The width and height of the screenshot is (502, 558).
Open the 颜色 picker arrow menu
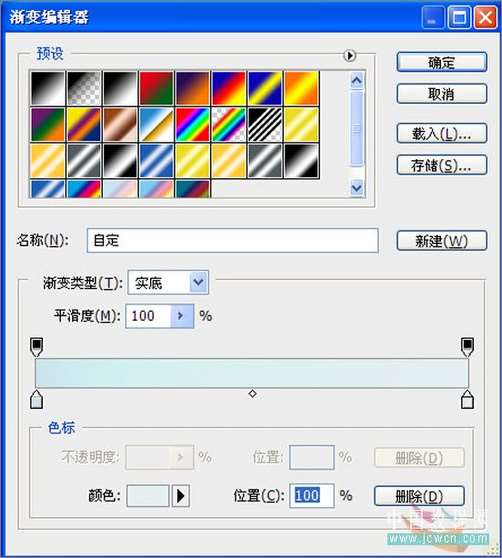pos(181,496)
